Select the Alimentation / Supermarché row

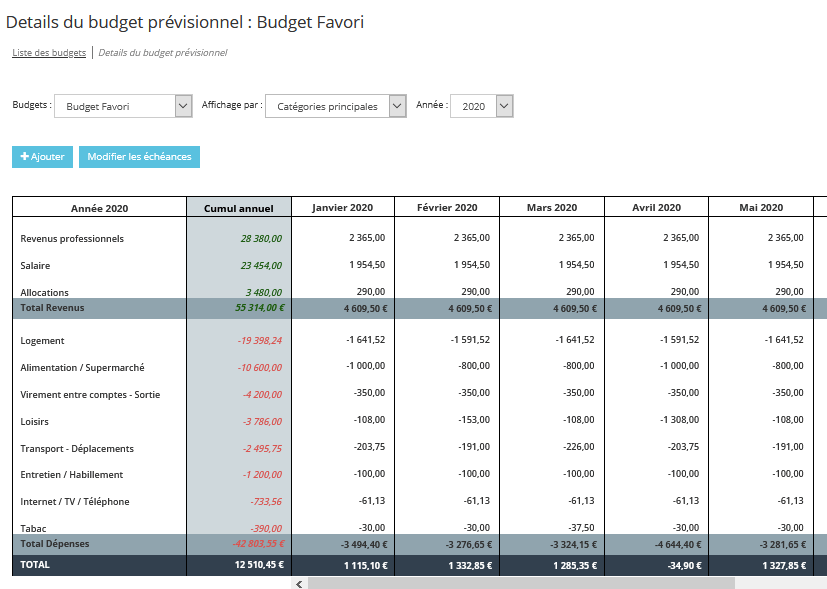tap(82, 368)
